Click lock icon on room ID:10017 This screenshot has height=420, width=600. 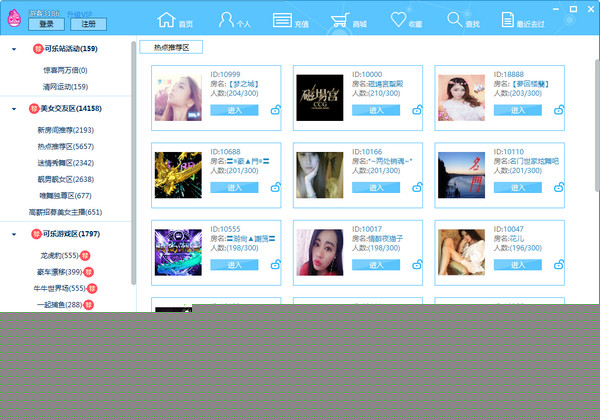tap(417, 264)
